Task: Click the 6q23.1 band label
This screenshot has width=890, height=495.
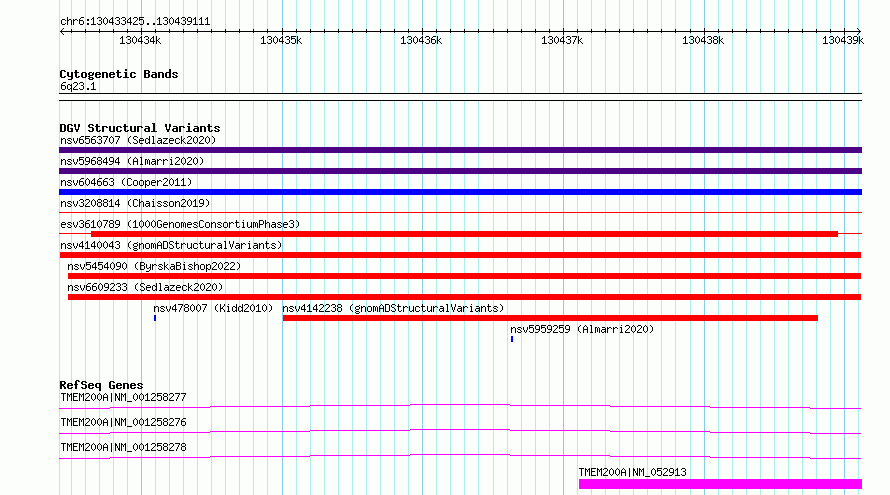Action: 78,87
